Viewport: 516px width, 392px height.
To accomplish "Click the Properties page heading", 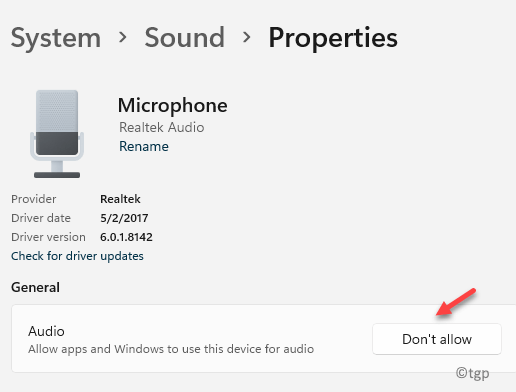I will pyautogui.click(x=333, y=38).
